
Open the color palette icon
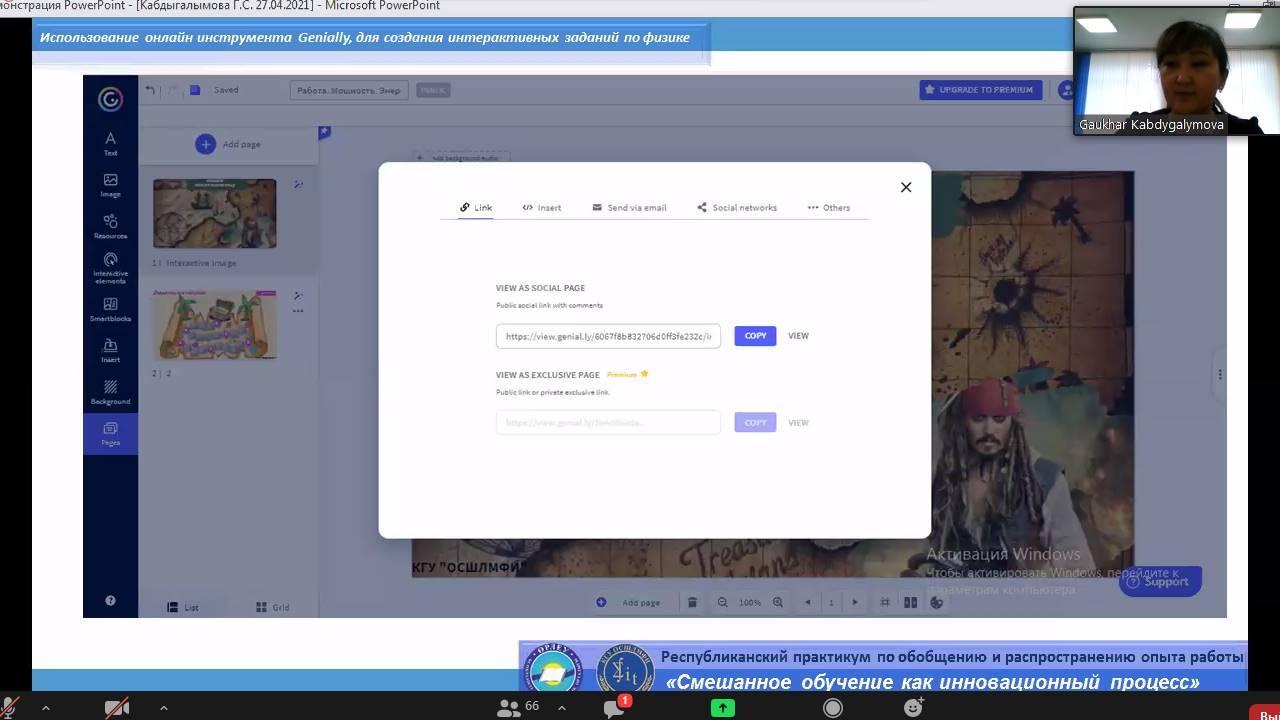point(936,602)
